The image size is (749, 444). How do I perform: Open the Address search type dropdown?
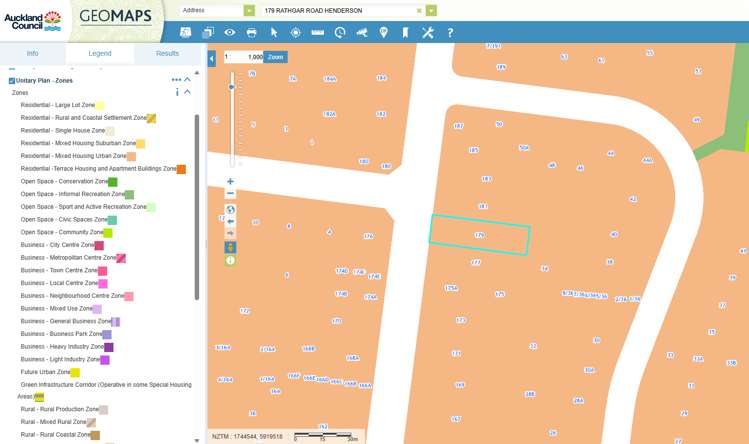tap(249, 11)
